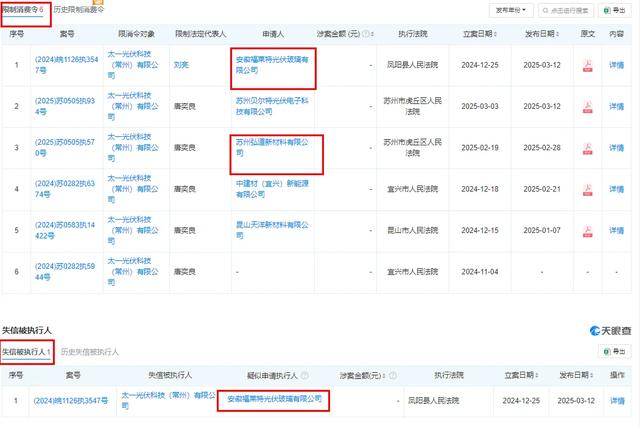This screenshot has height=427, width=640.
Task: Switch to 历史限制消费令 tab
Action: point(79,10)
